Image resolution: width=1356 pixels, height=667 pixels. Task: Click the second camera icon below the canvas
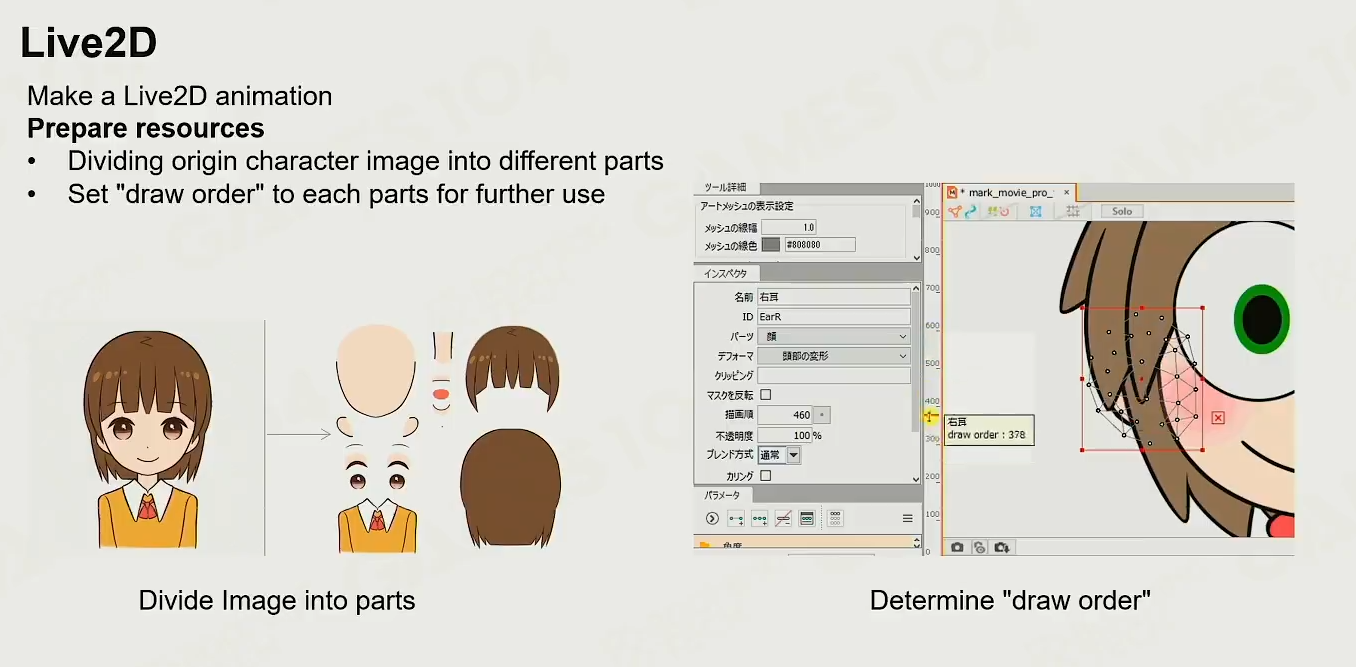(980, 547)
